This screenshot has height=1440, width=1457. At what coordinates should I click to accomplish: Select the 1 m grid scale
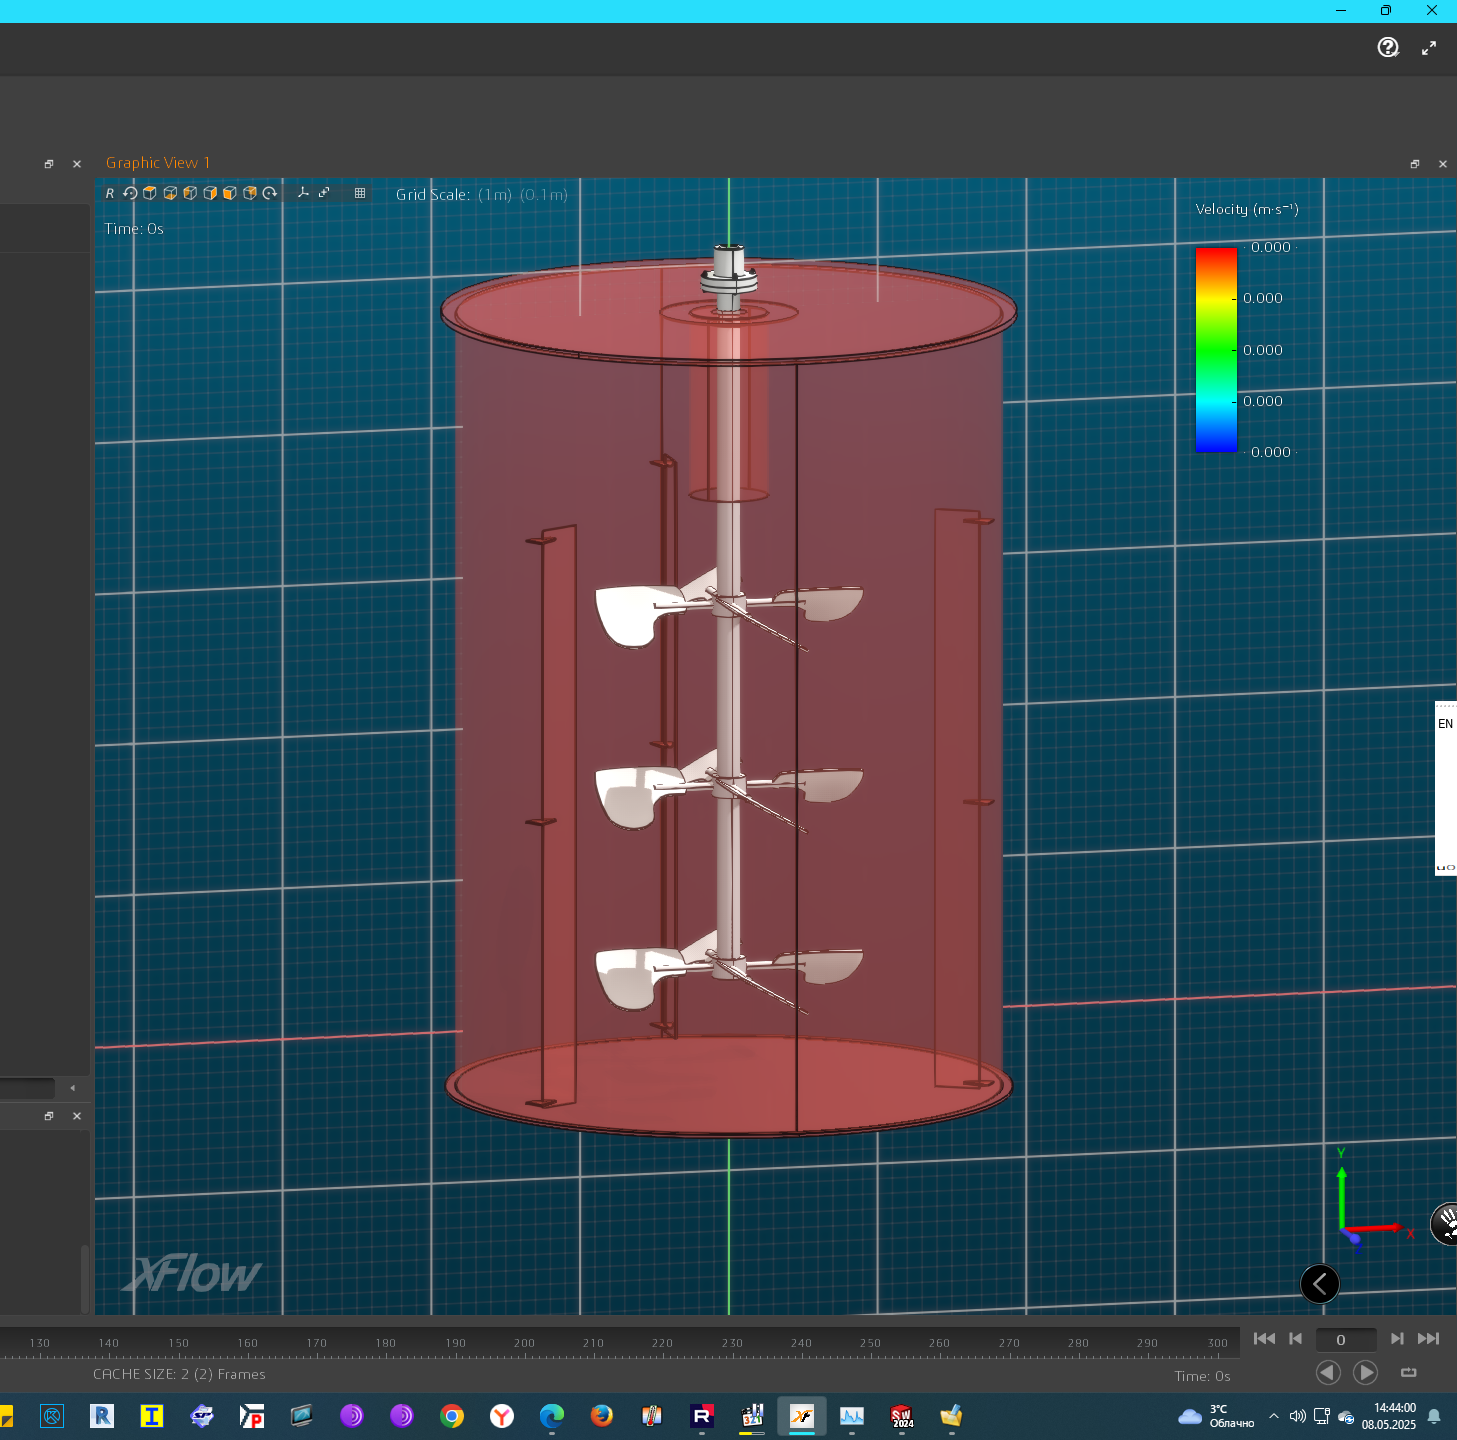point(494,195)
